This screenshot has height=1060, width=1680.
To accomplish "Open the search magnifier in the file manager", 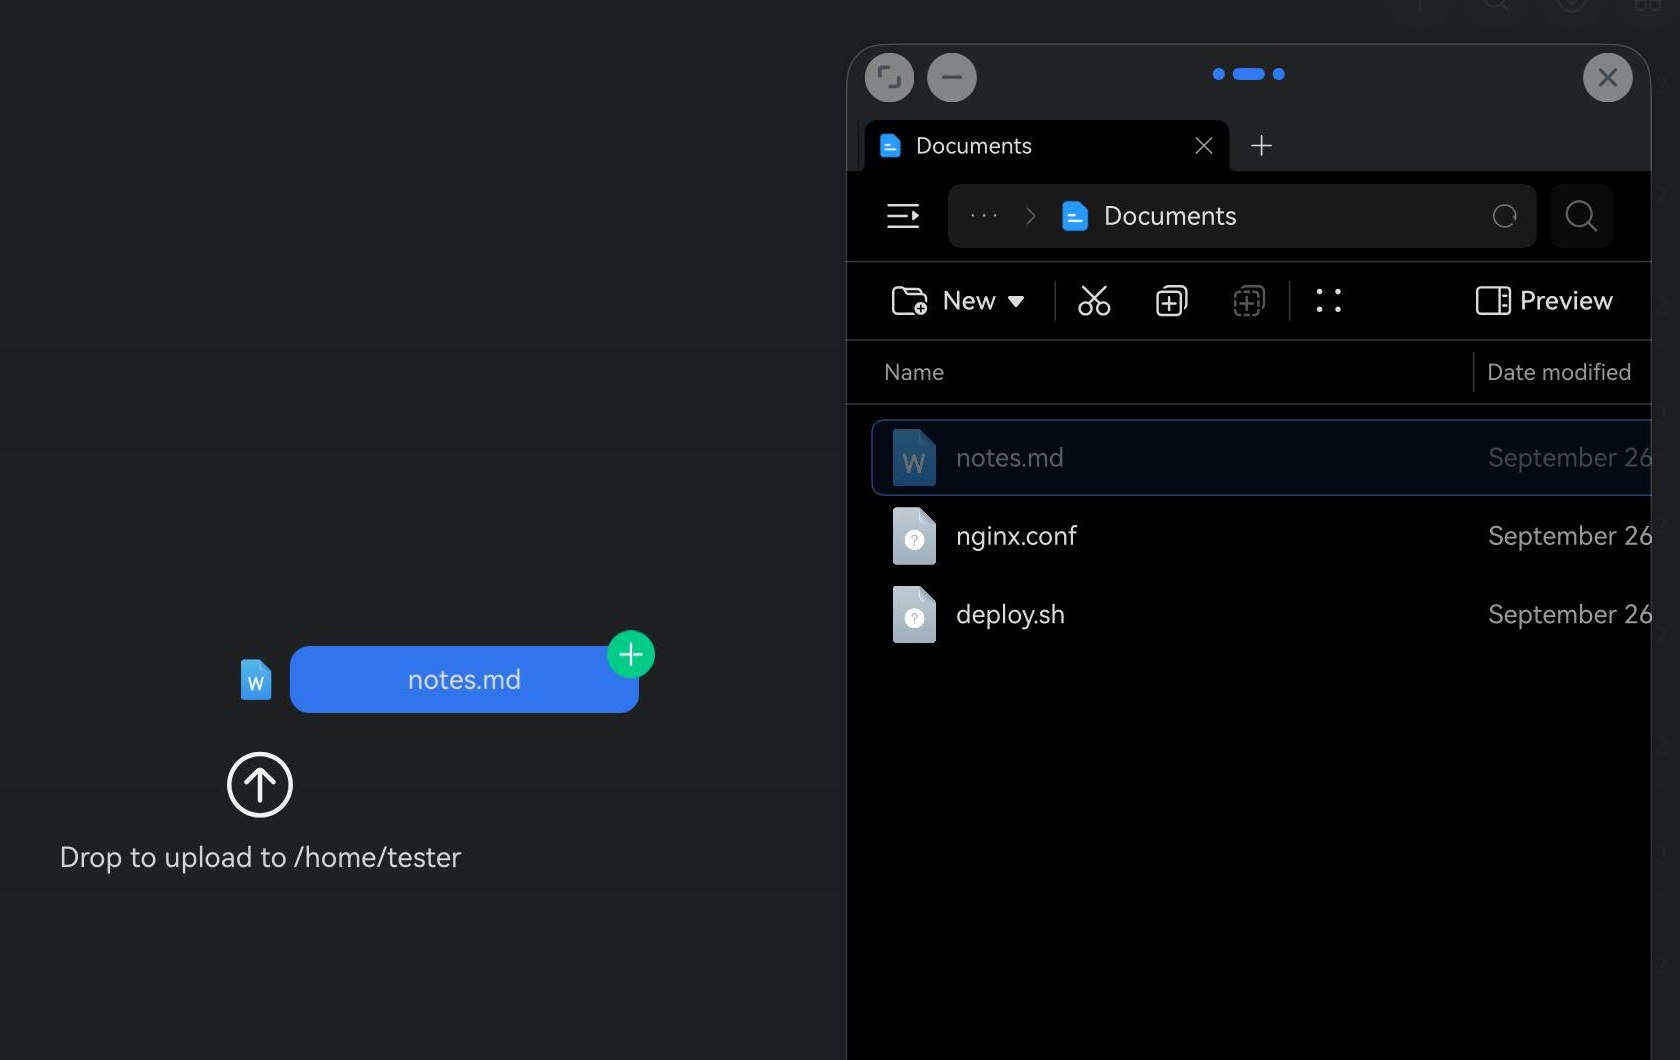I will click(1581, 216).
